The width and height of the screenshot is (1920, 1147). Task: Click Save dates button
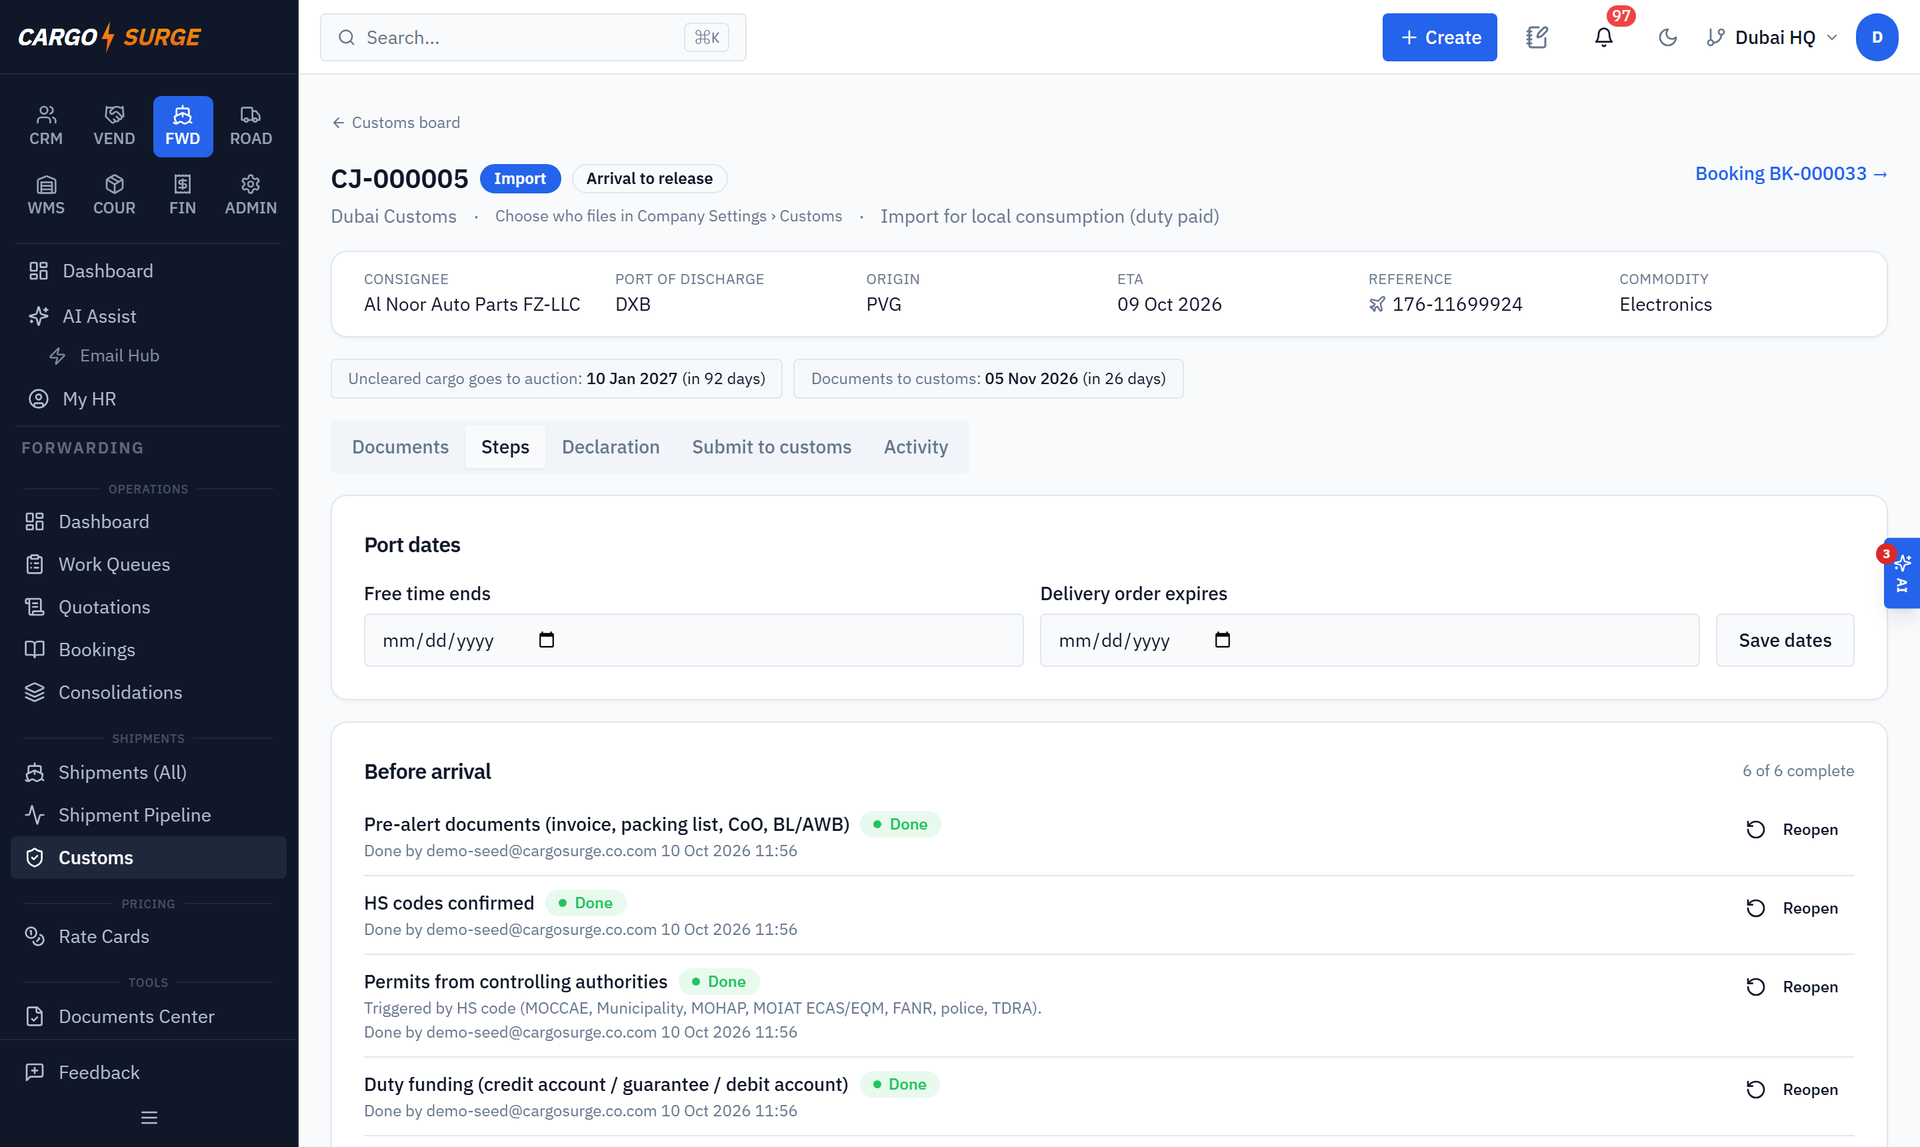(1785, 640)
